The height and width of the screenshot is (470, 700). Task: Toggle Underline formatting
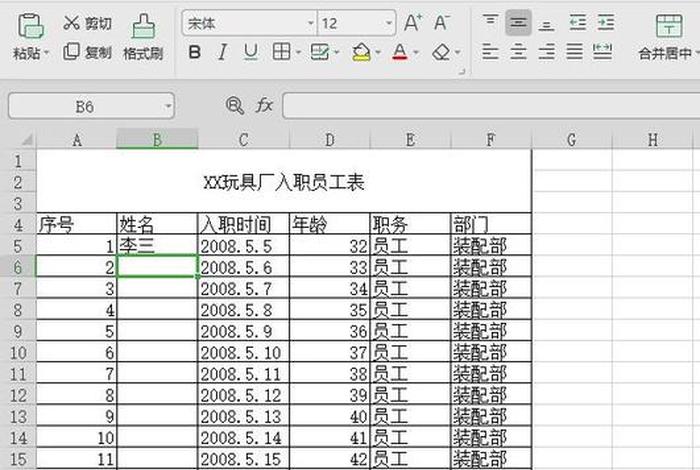point(251,52)
